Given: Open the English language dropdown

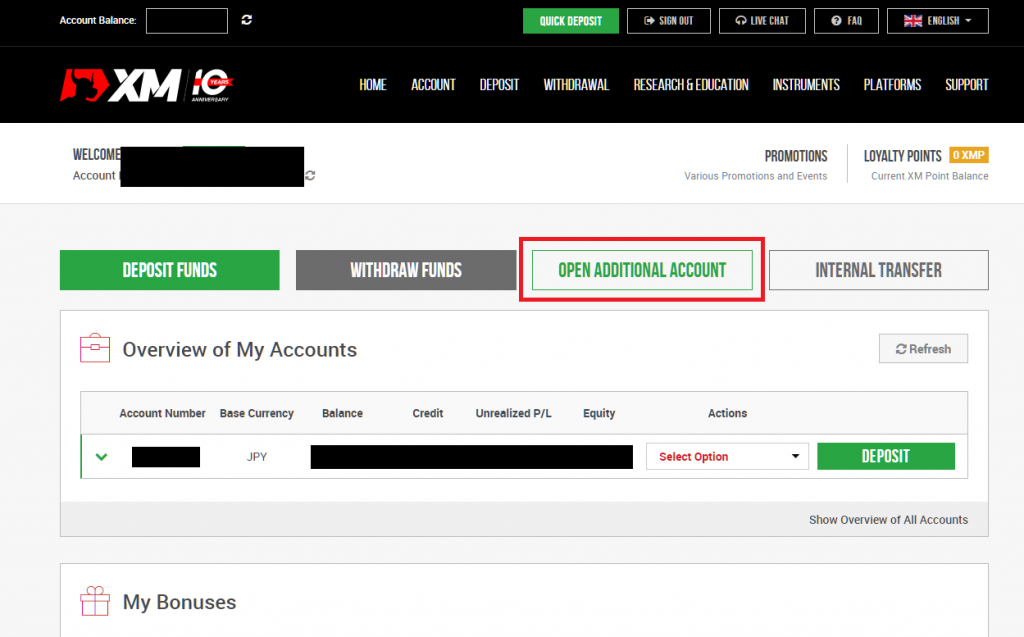Looking at the screenshot, I should click(x=937, y=21).
